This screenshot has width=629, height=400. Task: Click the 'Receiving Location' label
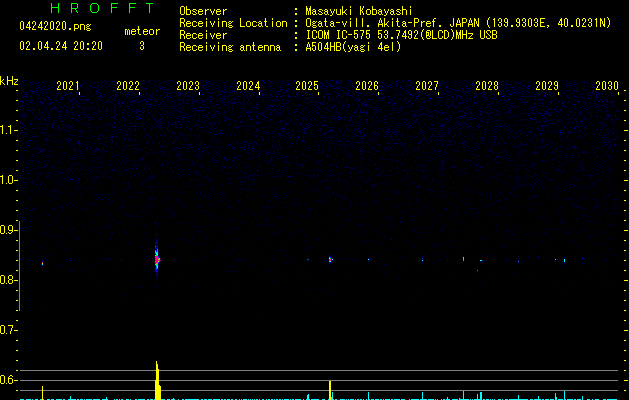coord(233,23)
